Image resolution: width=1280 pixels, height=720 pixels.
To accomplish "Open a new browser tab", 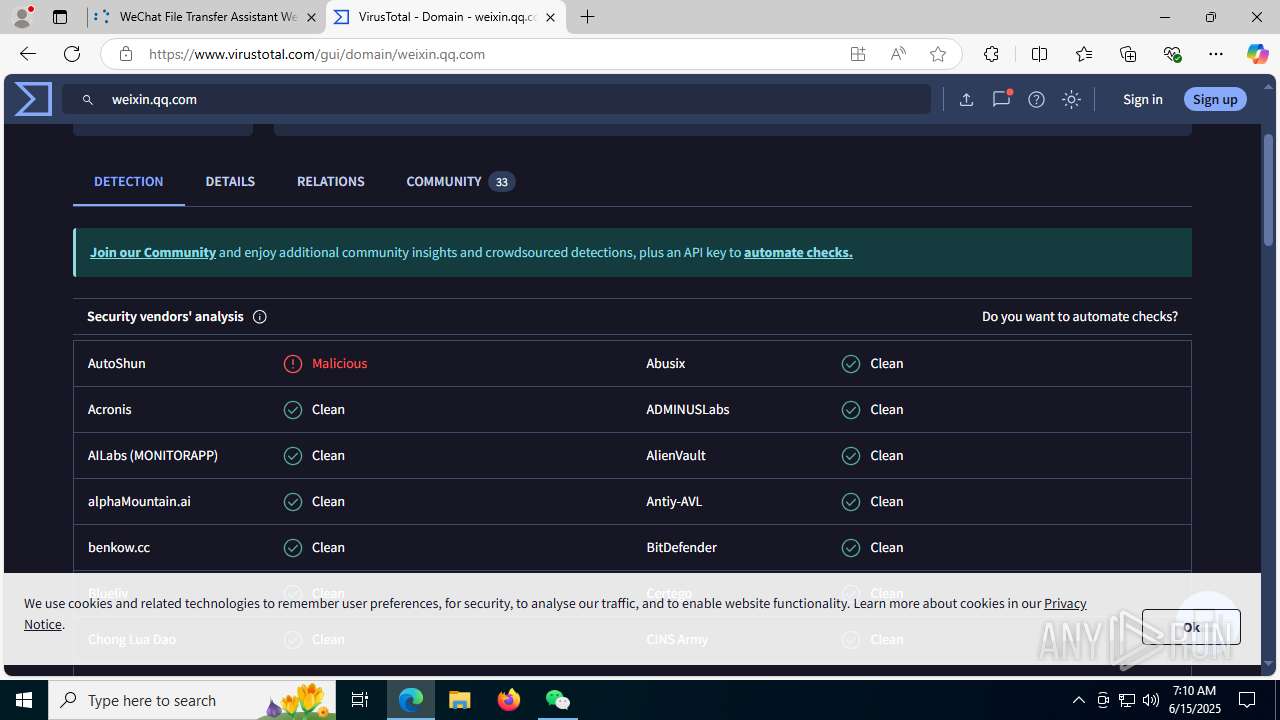I will pyautogui.click(x=588, y=17).
